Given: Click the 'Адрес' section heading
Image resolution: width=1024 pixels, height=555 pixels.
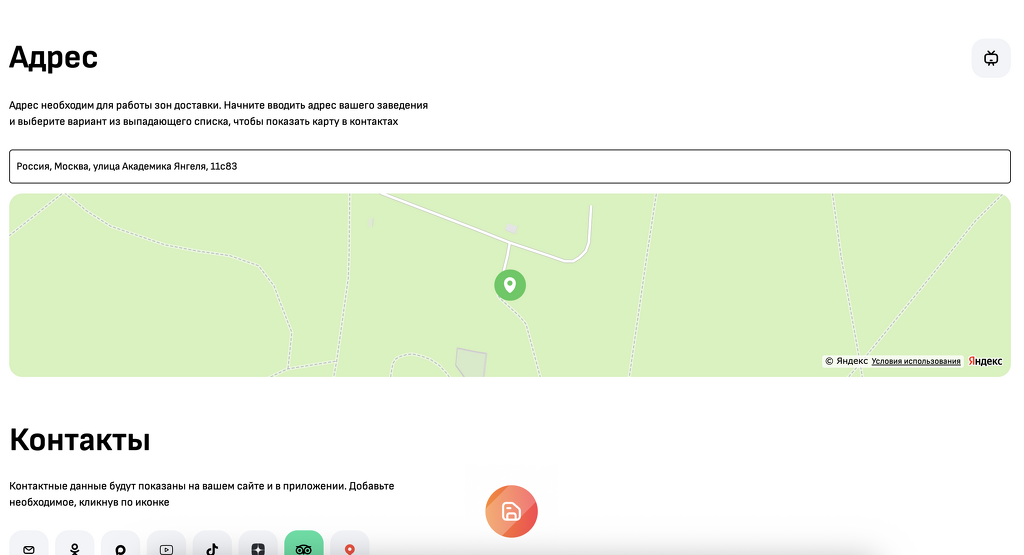Looking at the screenshot, I should click(x=54, y=57).
